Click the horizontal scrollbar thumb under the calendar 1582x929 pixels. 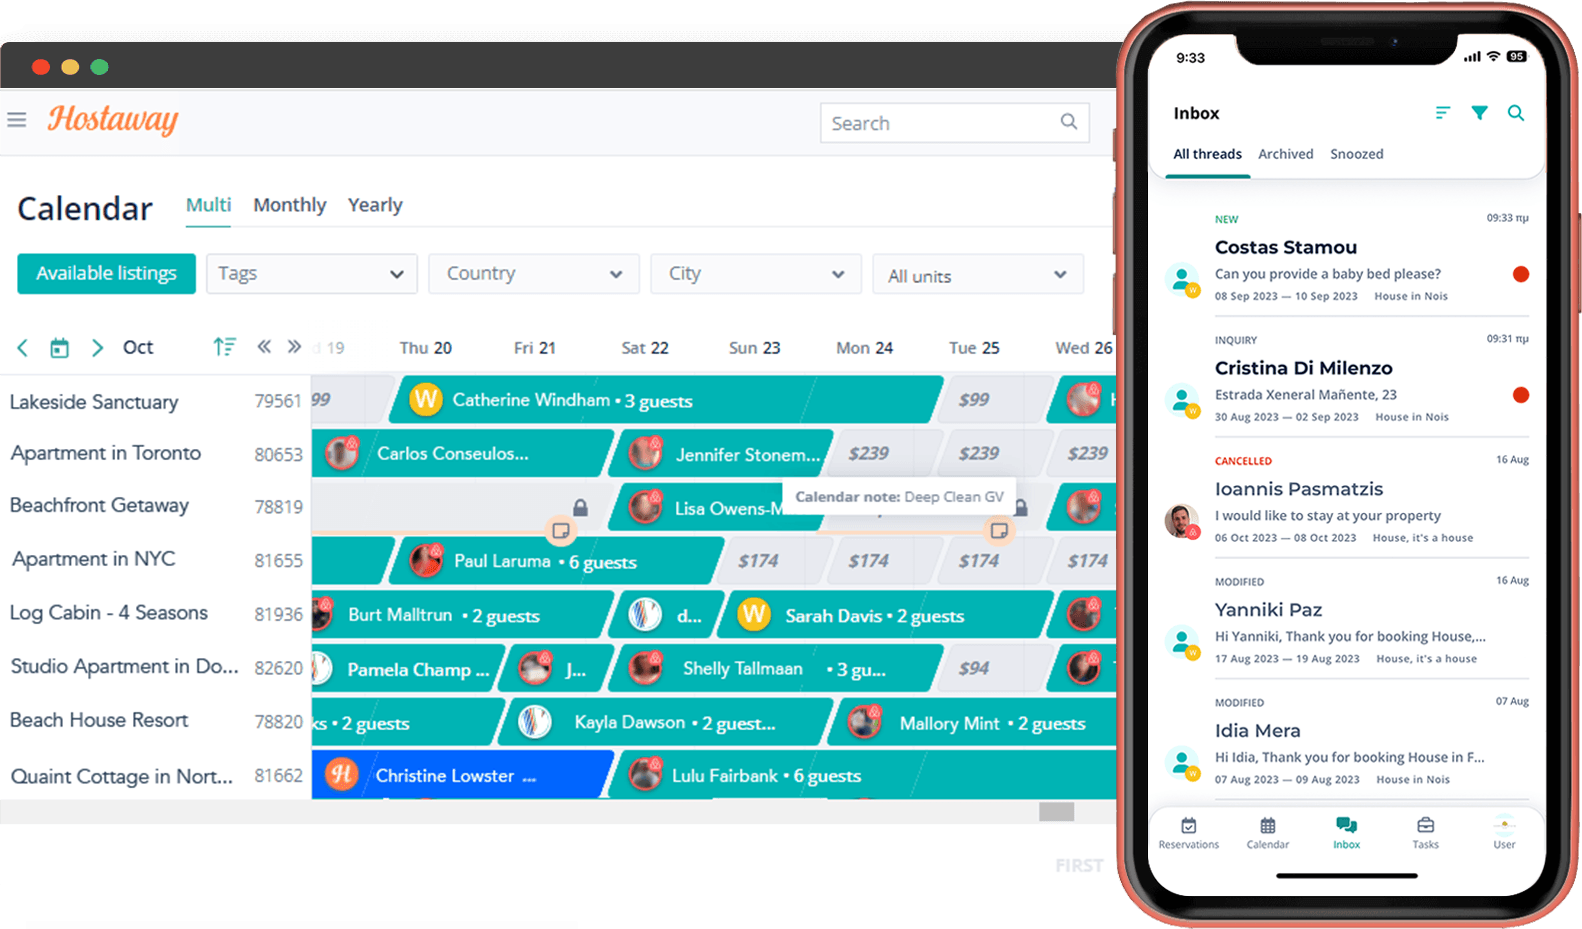coord(1056,812)
